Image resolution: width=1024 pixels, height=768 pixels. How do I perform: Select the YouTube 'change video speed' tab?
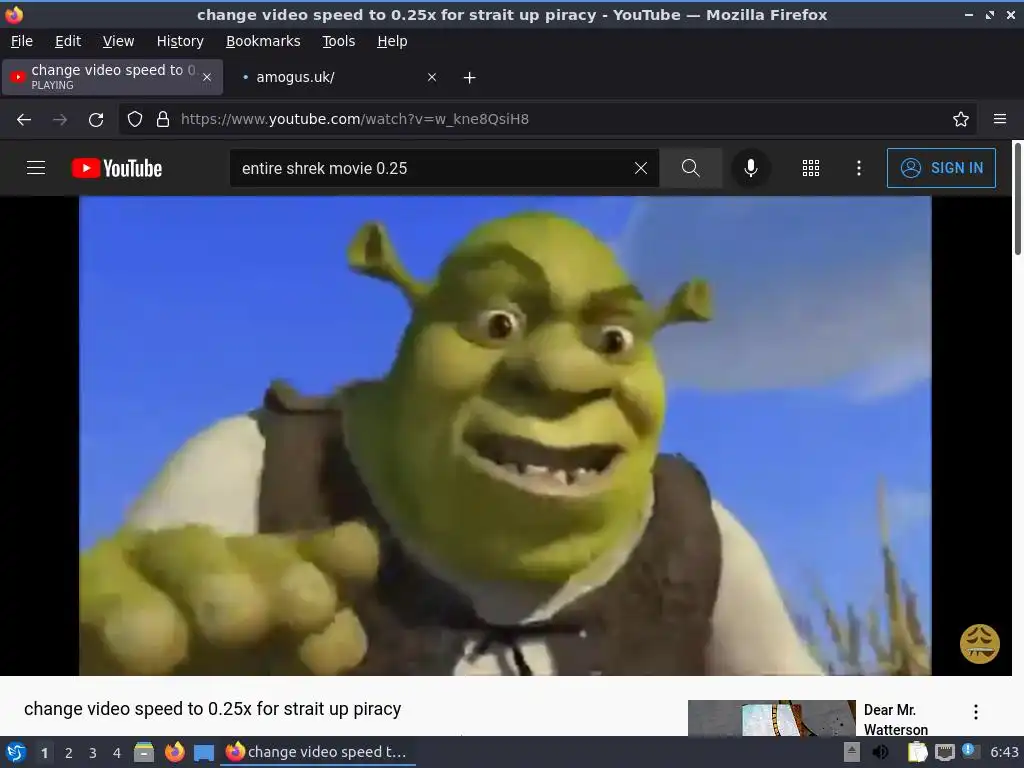click(112, 77)
